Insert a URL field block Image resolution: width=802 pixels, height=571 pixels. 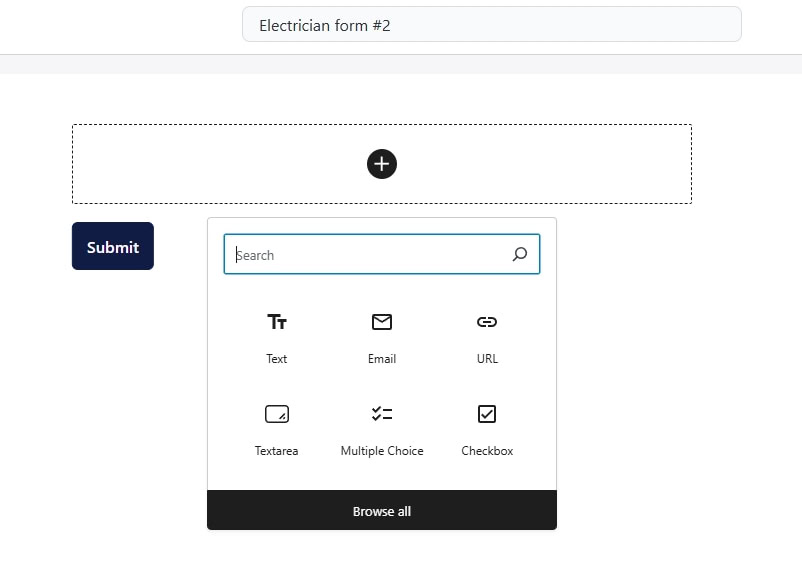coord(487,338)
